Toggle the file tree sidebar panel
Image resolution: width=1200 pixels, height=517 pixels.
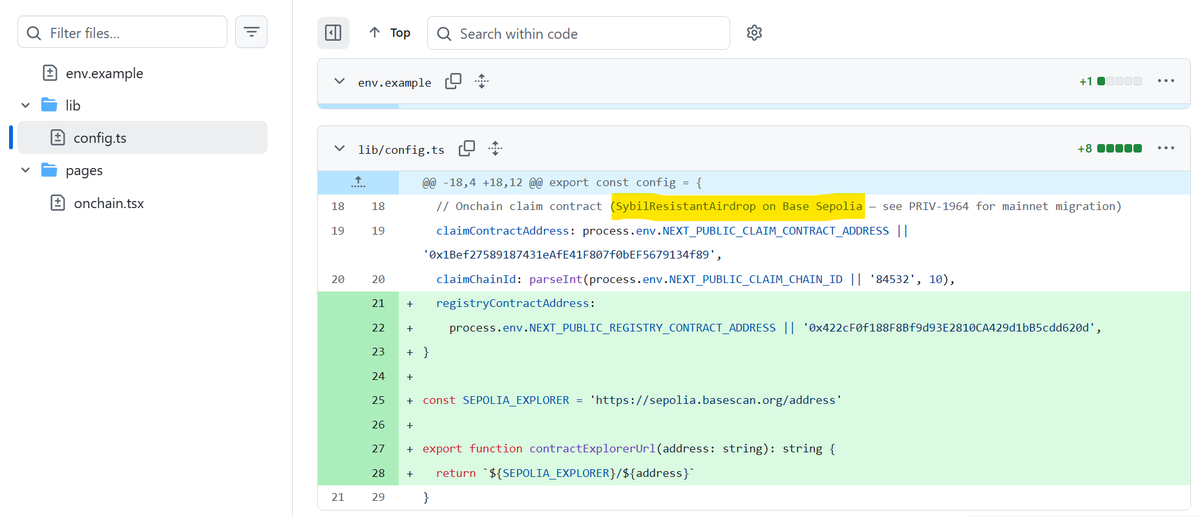(334, 33)
